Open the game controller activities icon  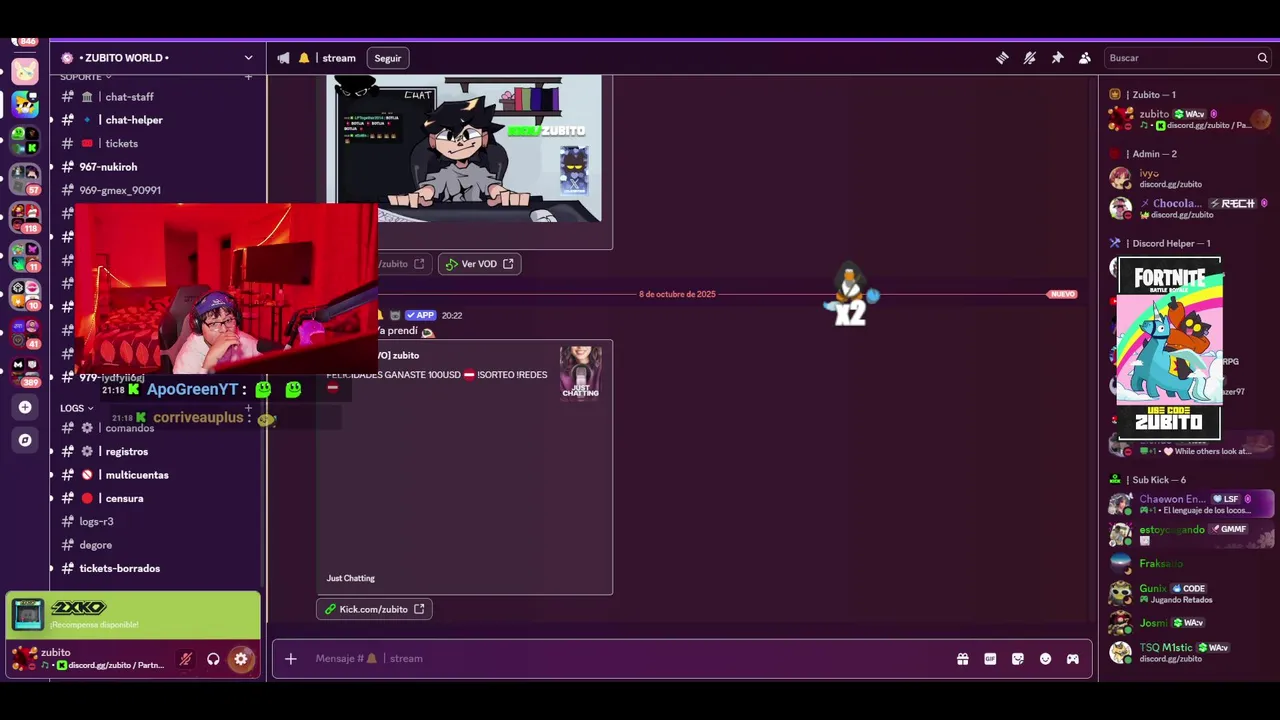tap(1073, 659)
